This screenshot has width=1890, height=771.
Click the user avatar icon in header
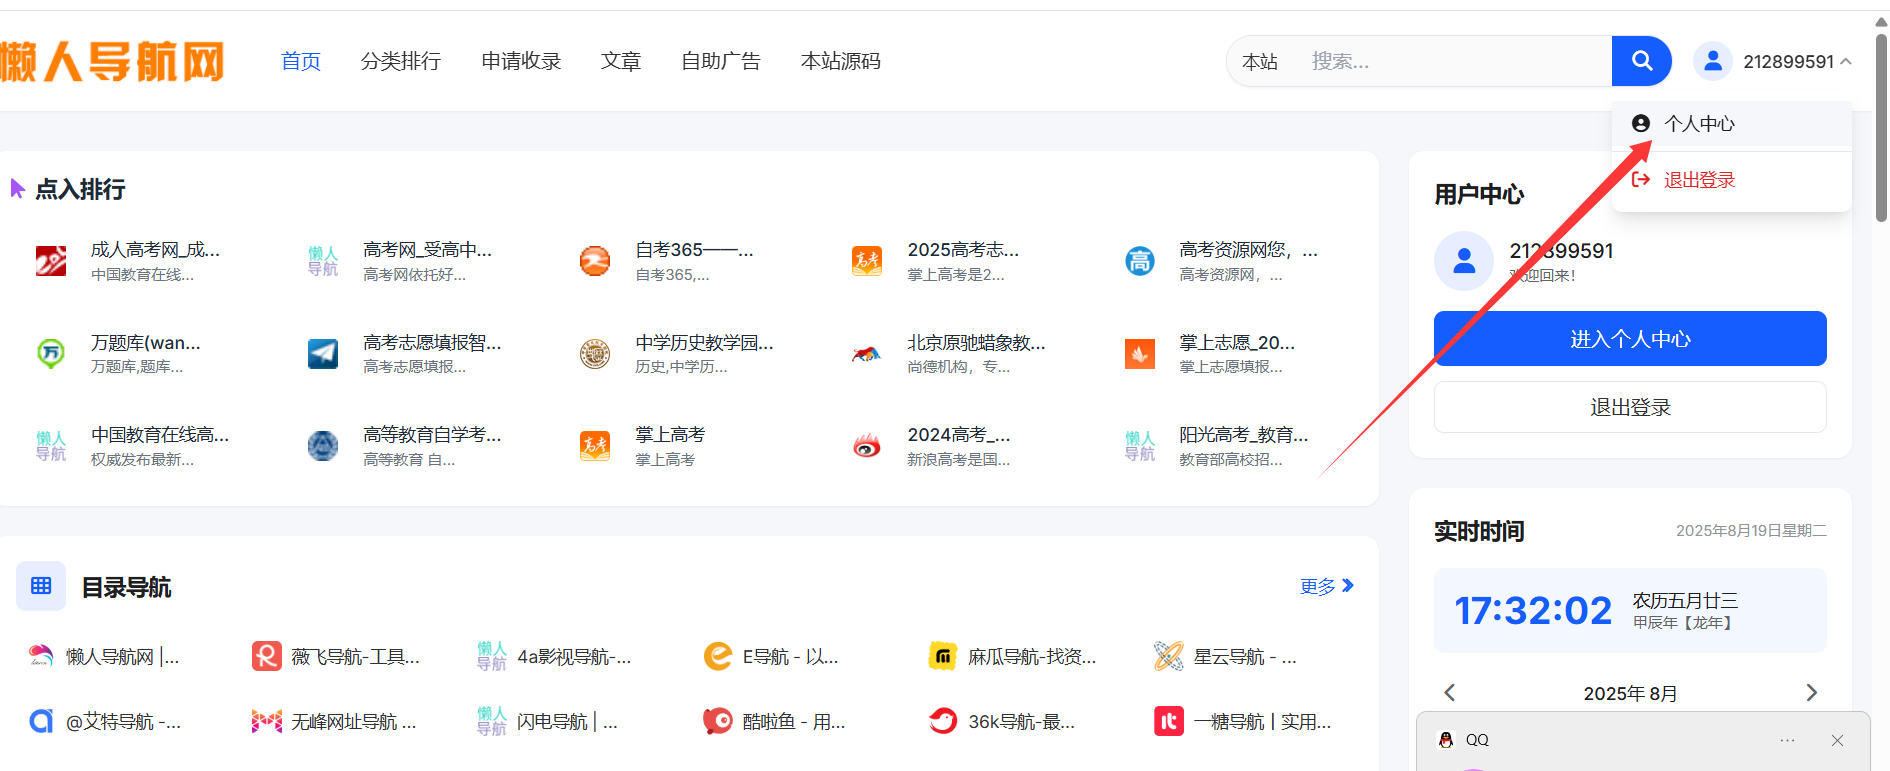click(x=1713, y=61)
